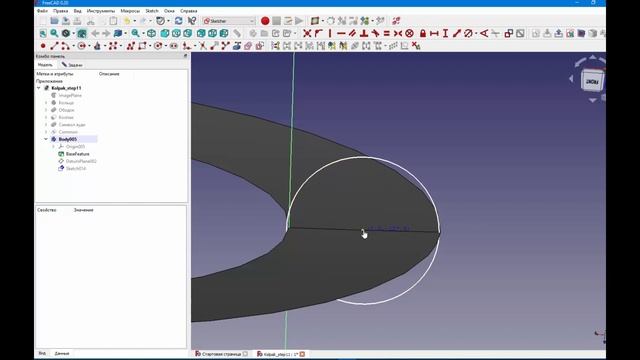Viewport: 640px width, 360px height.
Task: Toggle driving/reference constraint icon
Action: [509, 33]
